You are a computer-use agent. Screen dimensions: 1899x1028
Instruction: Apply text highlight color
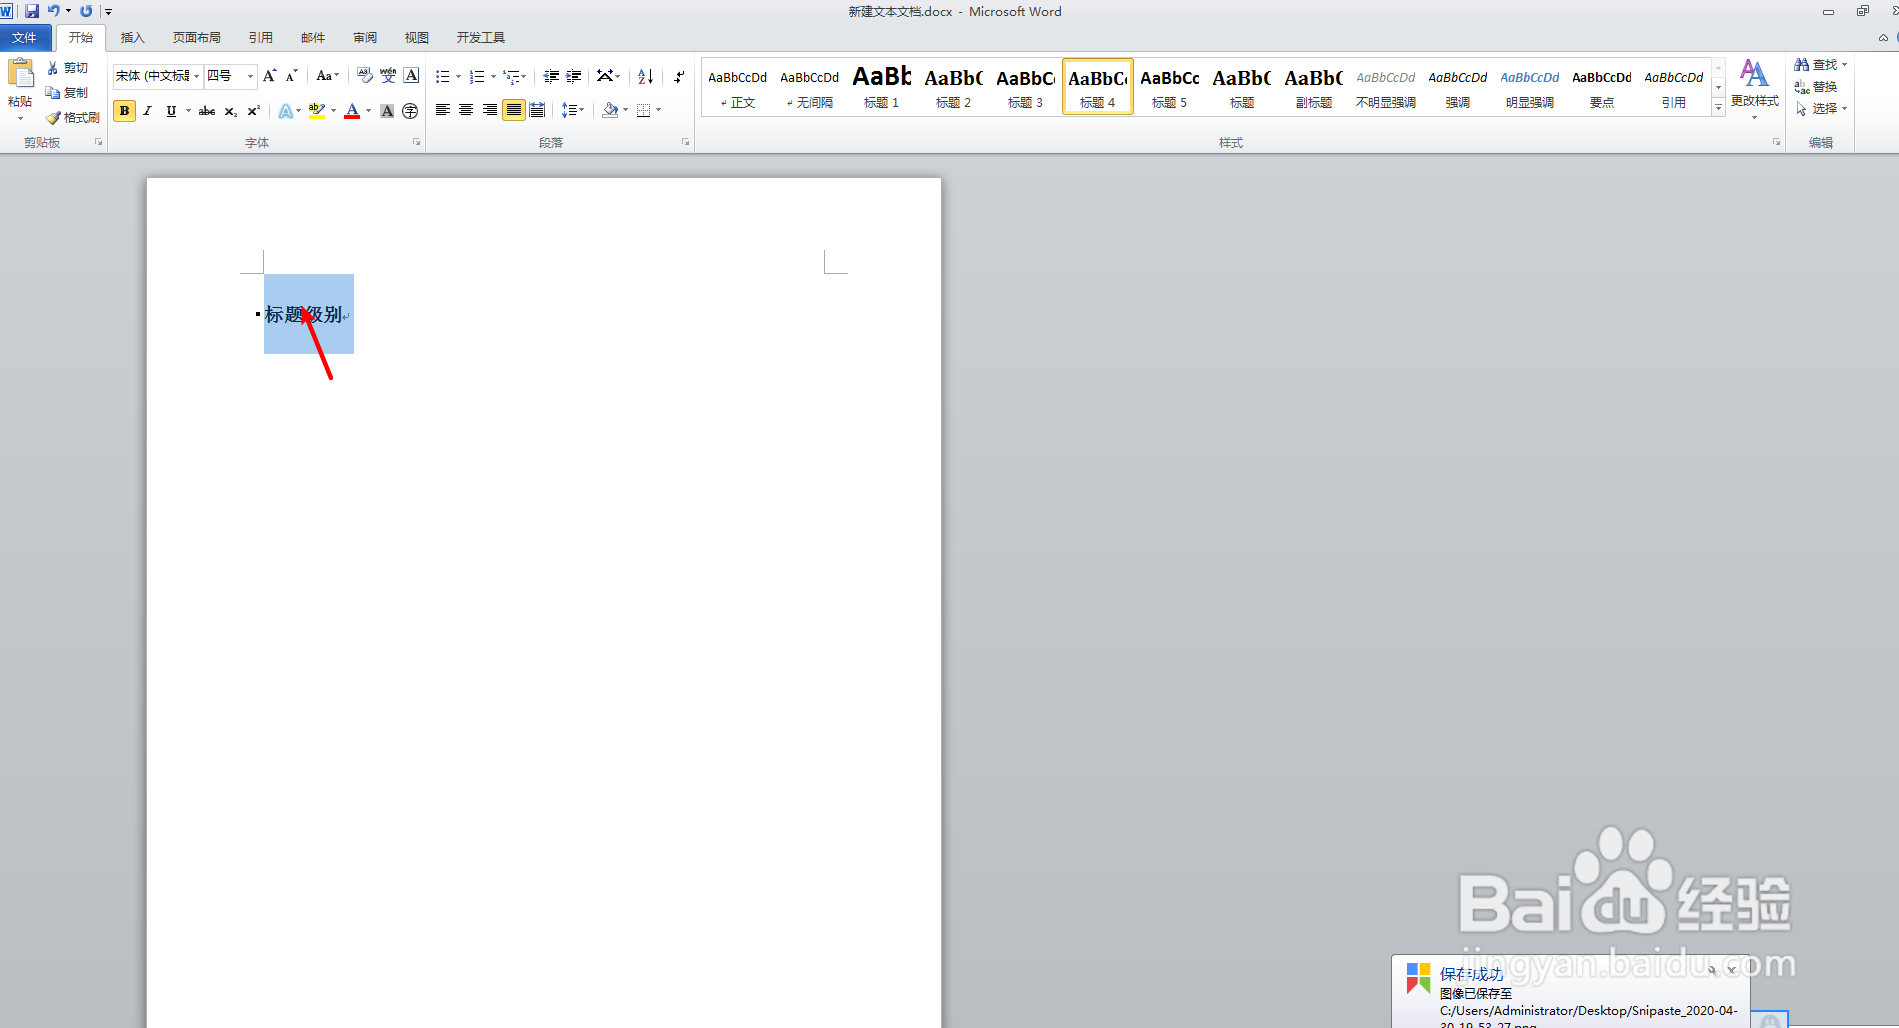pos(316,111)
